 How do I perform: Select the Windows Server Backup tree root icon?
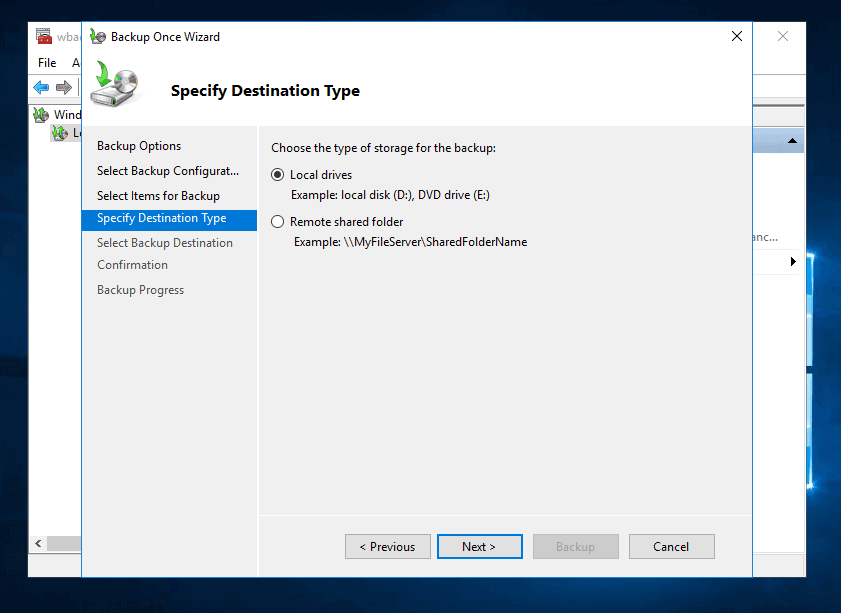[41, 115]
